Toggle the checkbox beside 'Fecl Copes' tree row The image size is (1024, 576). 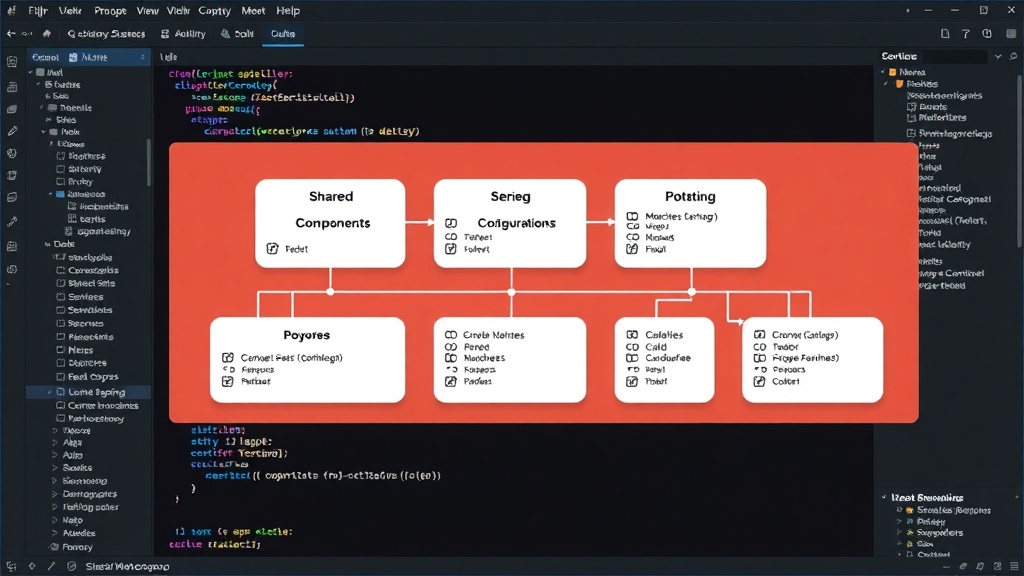tap(61, 377)
